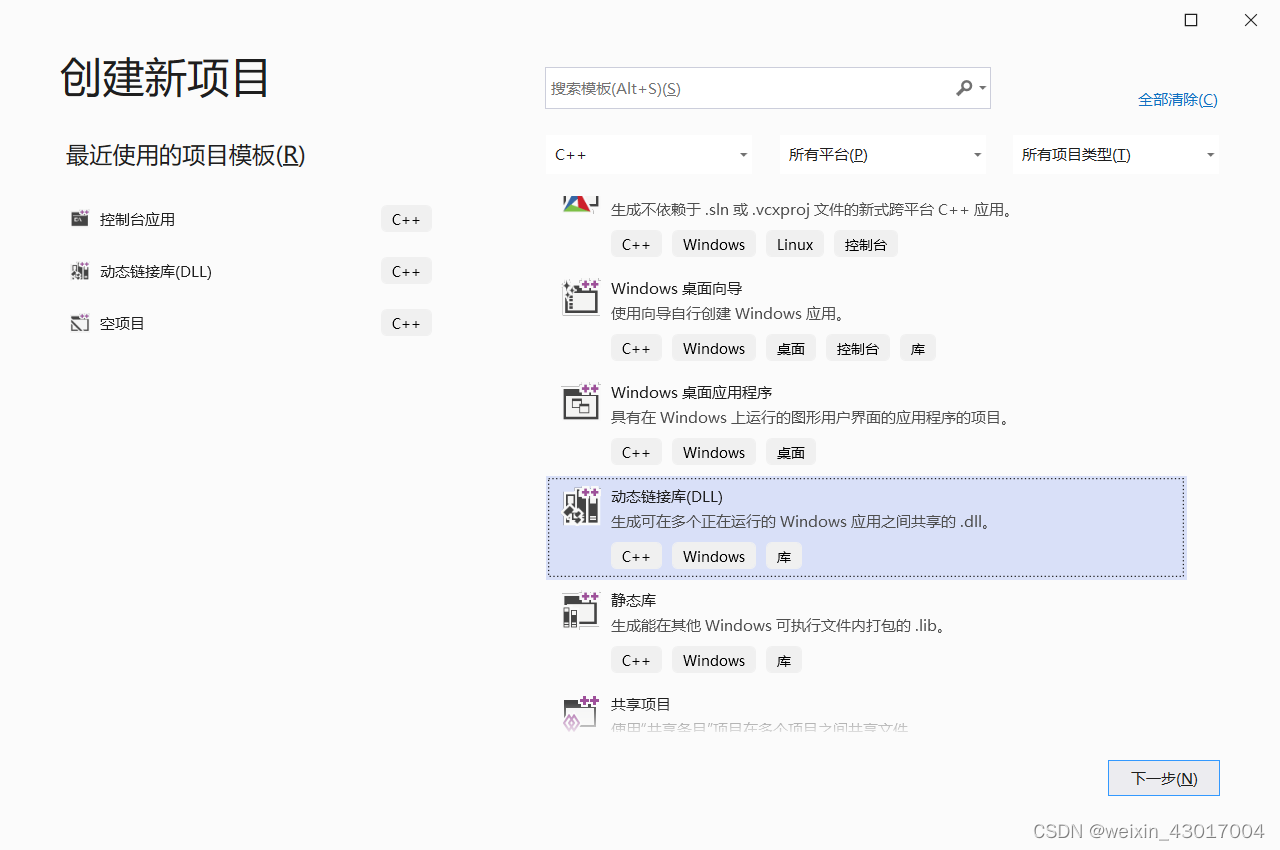The height and width of the screenshot is (850, 1280).
Task: Click the 动态链接库(DLL) template icon in list
Action: point(581,506)
